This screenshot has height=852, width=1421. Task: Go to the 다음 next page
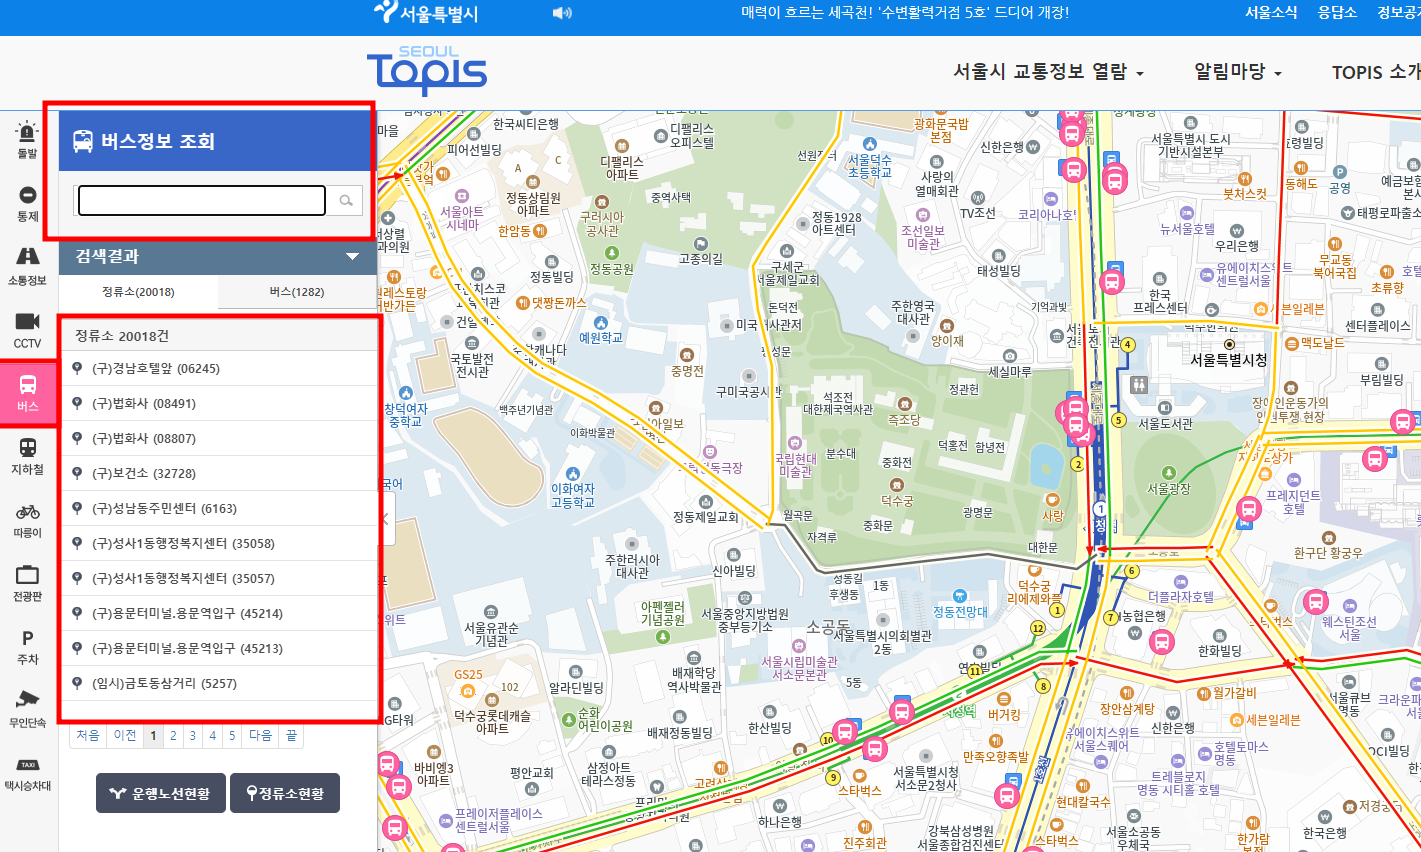pyautogui.click(x=260, y=735)
